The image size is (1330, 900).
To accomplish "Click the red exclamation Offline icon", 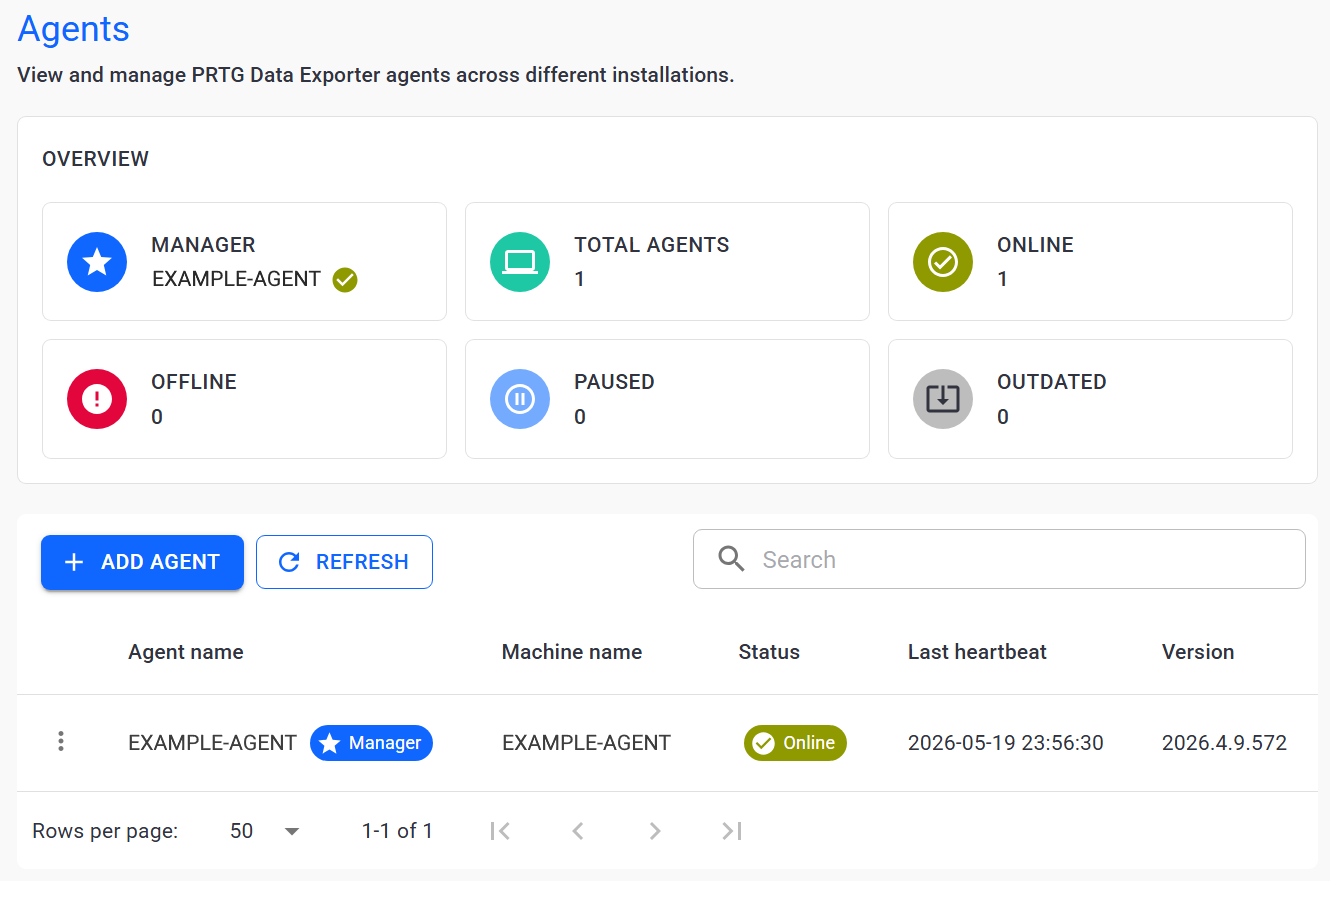I will coord(97,399).
